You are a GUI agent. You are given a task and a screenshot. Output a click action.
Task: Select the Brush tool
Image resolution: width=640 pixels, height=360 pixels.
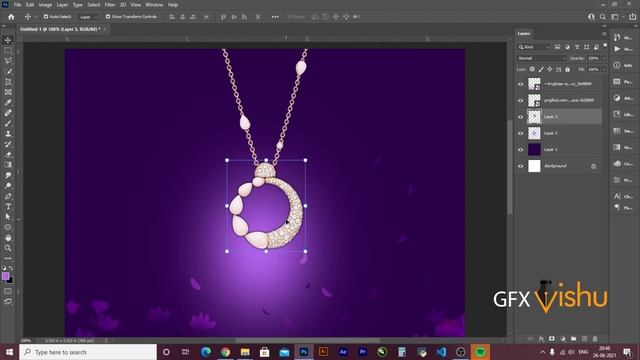(8, 123)
